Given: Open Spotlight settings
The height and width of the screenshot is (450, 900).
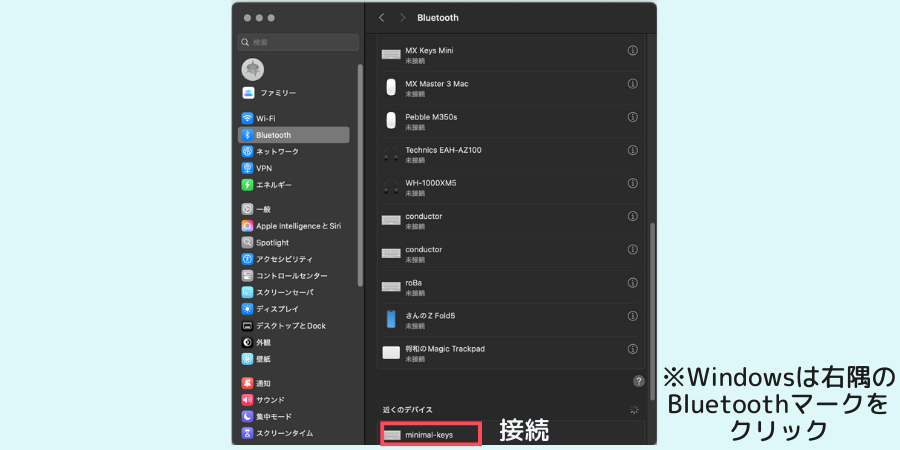Looking at the screenshot, I should coord(294,243).
